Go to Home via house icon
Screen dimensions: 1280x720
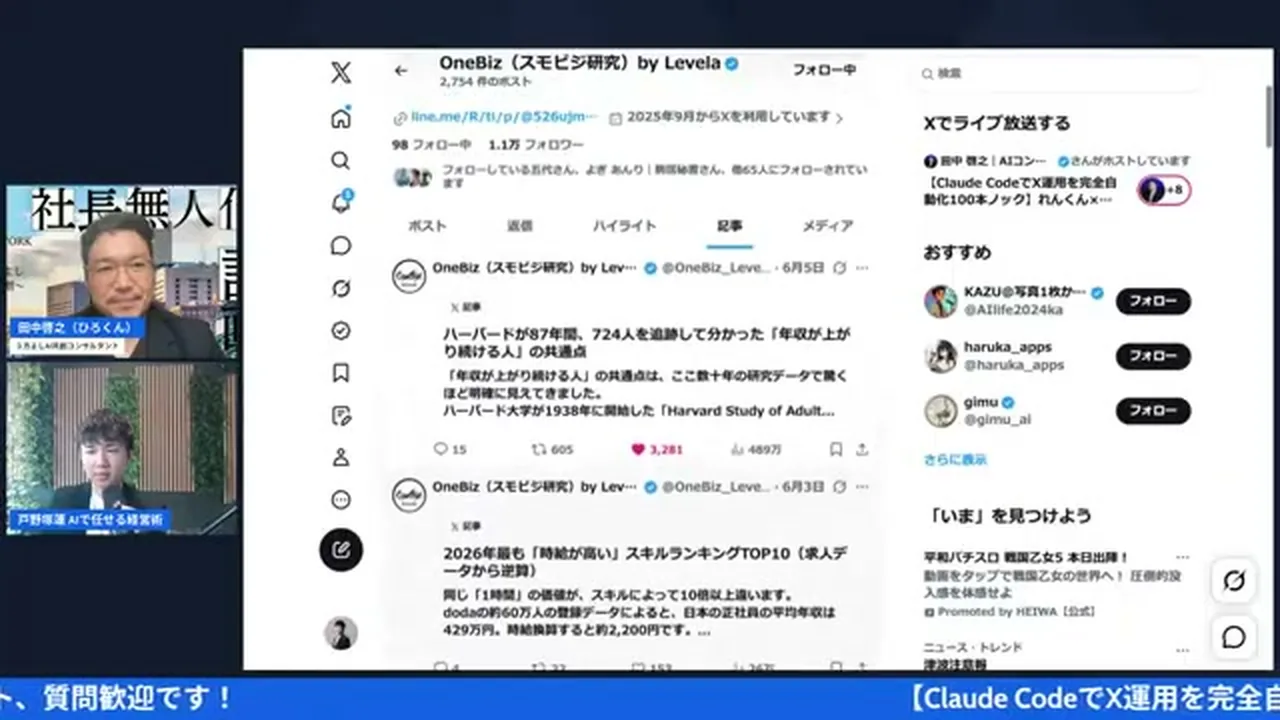(341, 118)
